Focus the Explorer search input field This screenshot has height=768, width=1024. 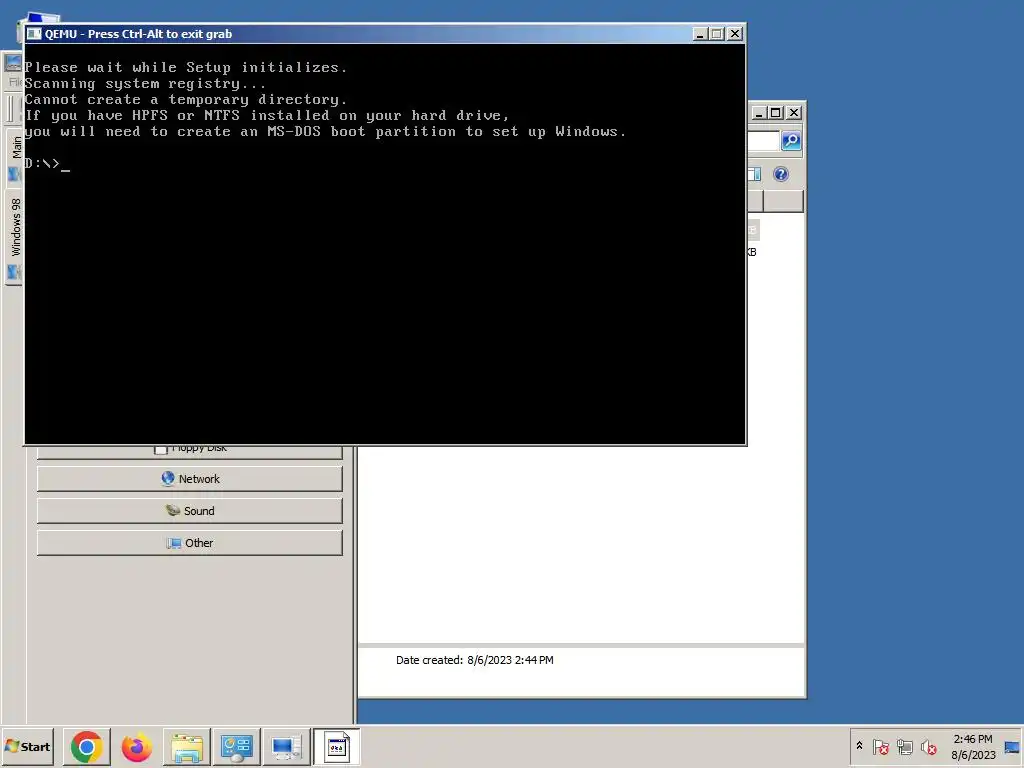(x=763, y=140)
